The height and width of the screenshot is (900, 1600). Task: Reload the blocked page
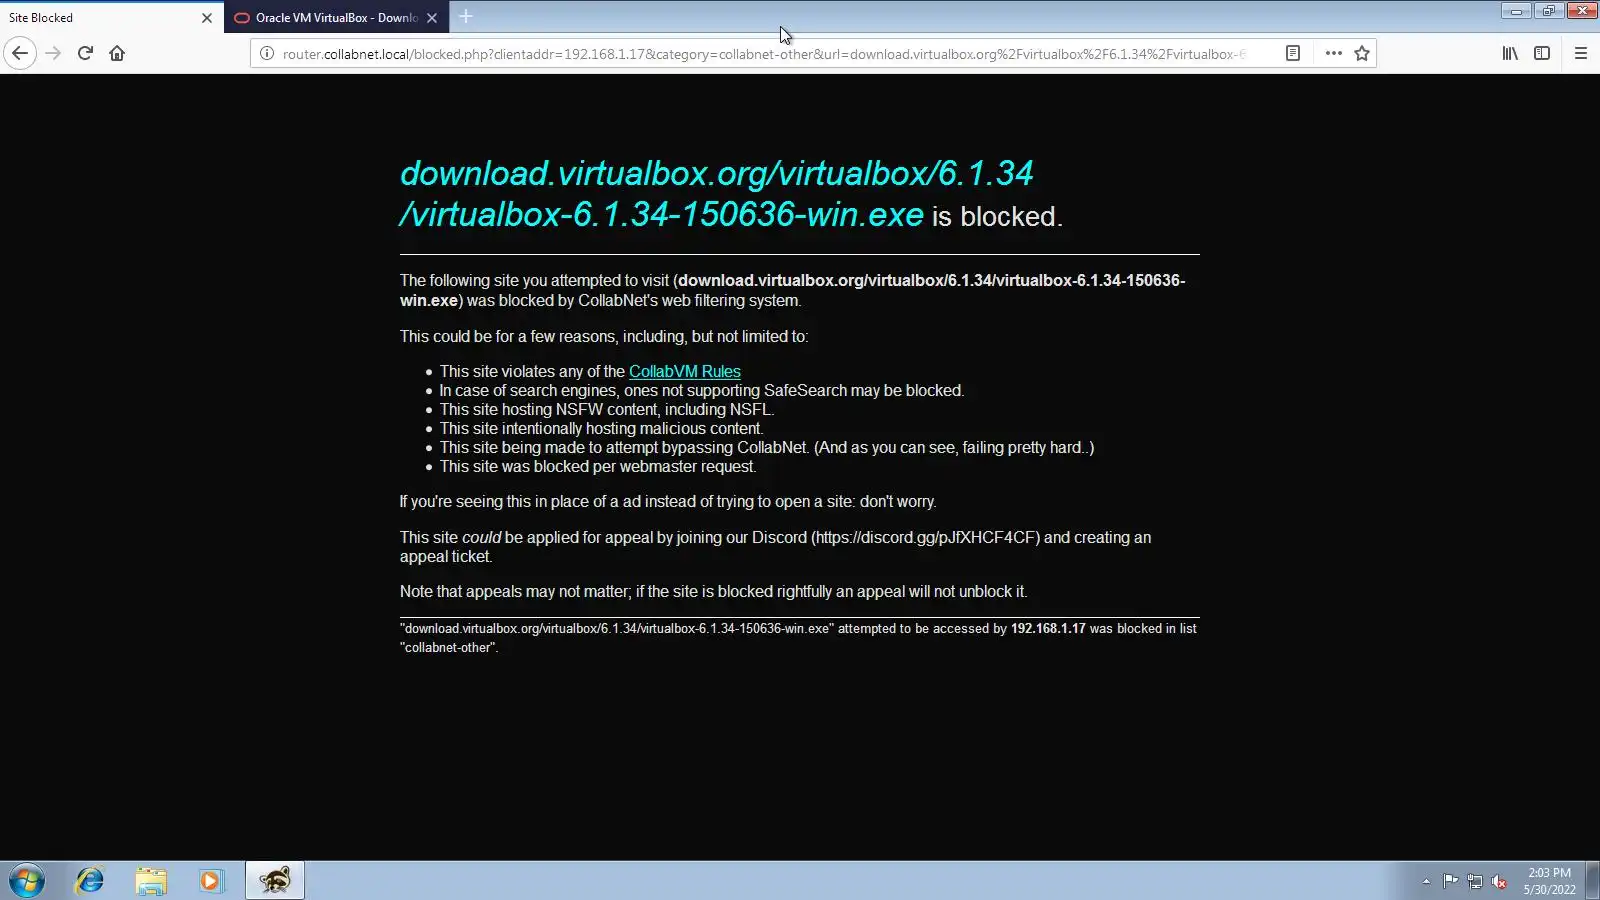click(x=85, y=53)
